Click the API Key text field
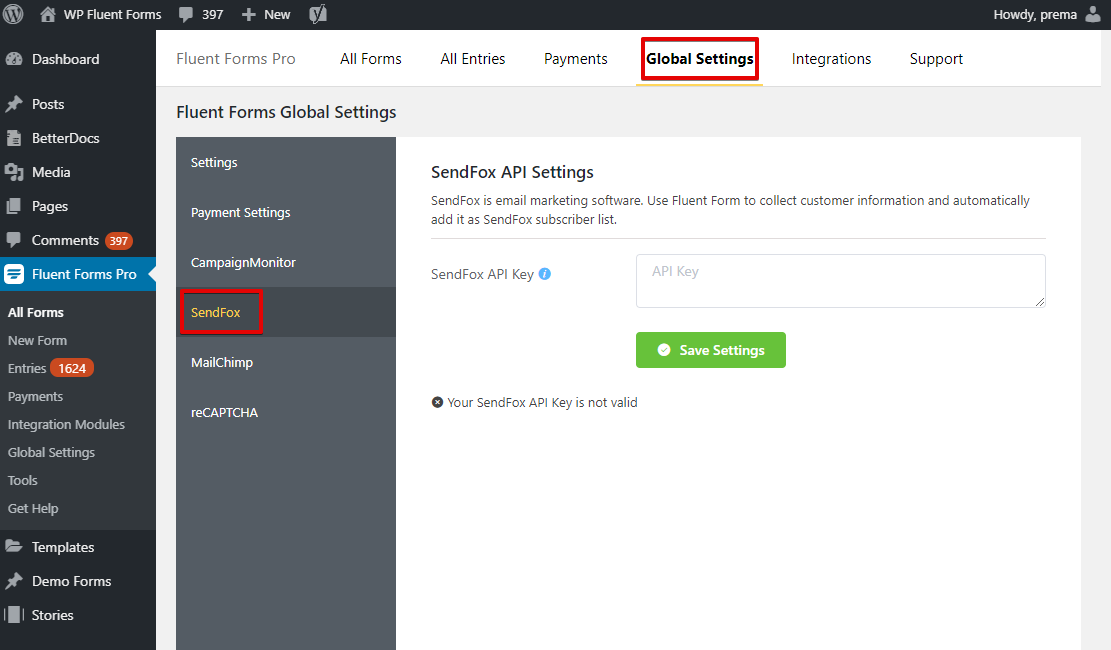Image resolution: width=1111 pixels, height=650 pixels. pos(840,281)
